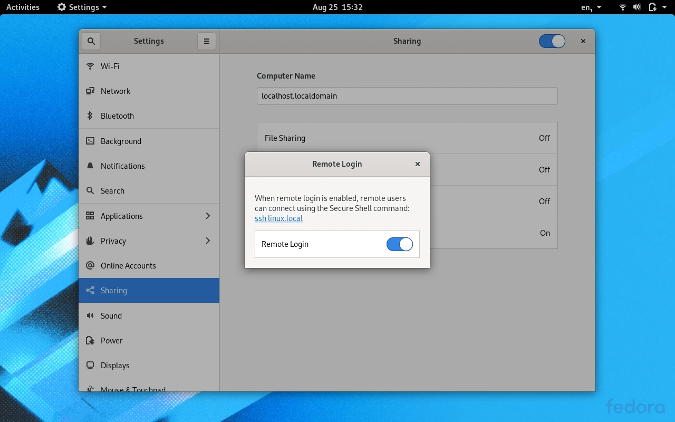Open the clock and calendar in top bar

pos(337,7)
